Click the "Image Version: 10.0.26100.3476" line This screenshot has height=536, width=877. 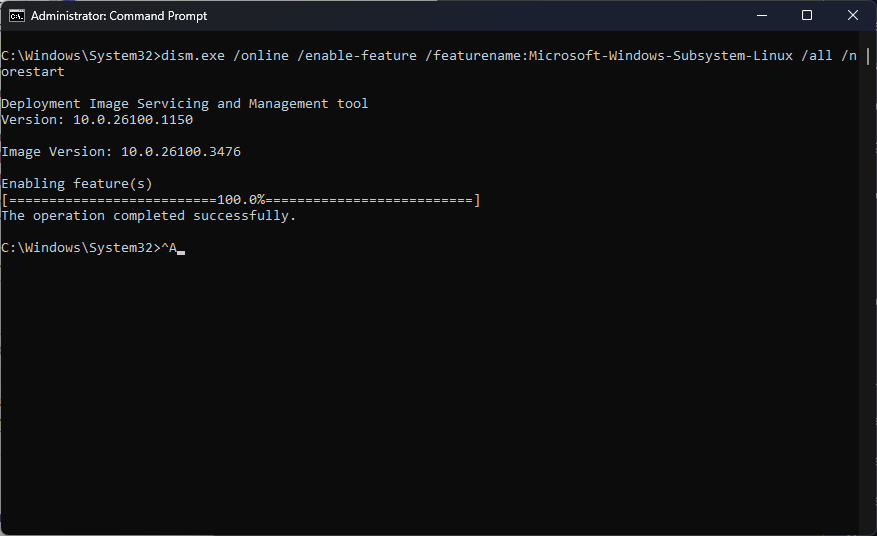click(x=121, y=152)
